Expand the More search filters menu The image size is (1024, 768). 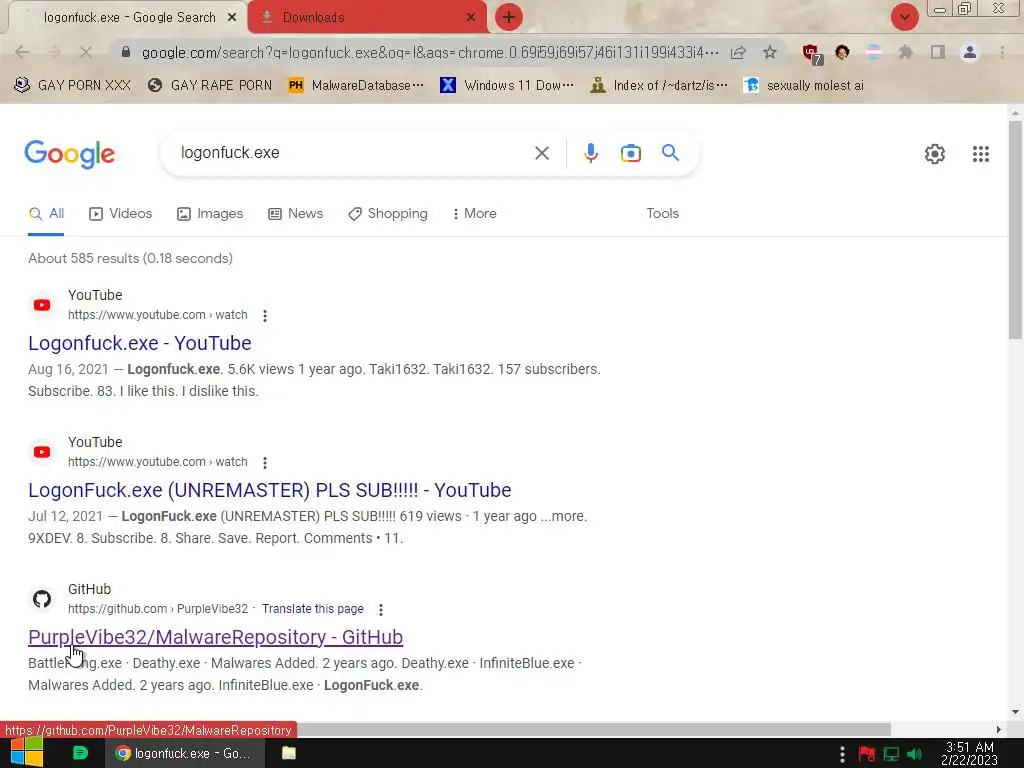point(475,214)
